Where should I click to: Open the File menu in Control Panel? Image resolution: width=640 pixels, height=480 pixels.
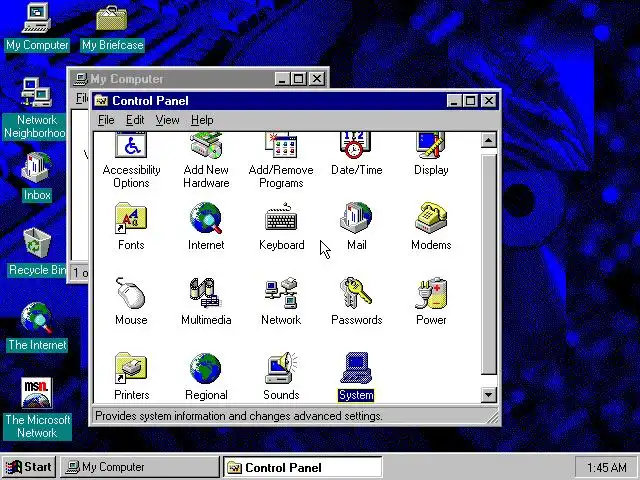click(x=106, y=120)
